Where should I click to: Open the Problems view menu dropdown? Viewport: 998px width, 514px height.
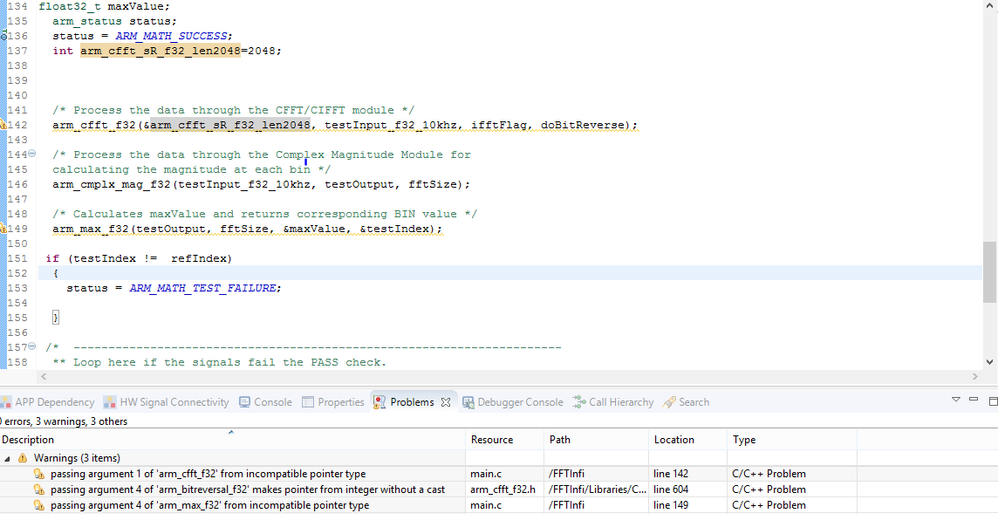tap(955, 399)
